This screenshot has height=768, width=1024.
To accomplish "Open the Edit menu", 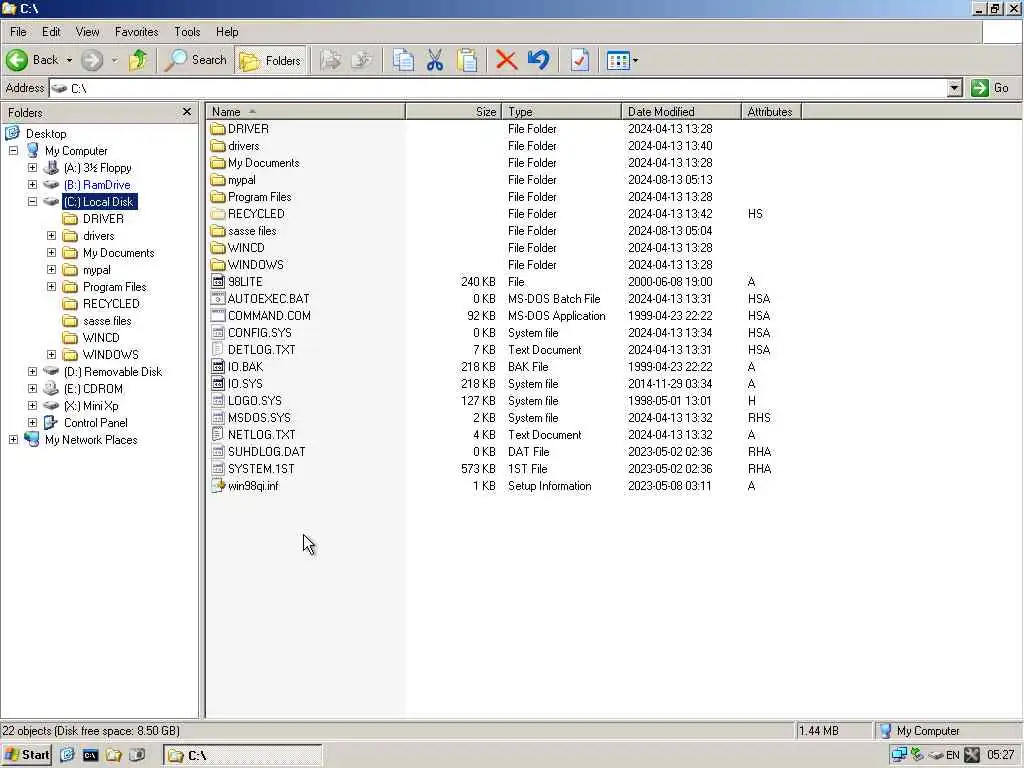I will (x=51, y=31).
